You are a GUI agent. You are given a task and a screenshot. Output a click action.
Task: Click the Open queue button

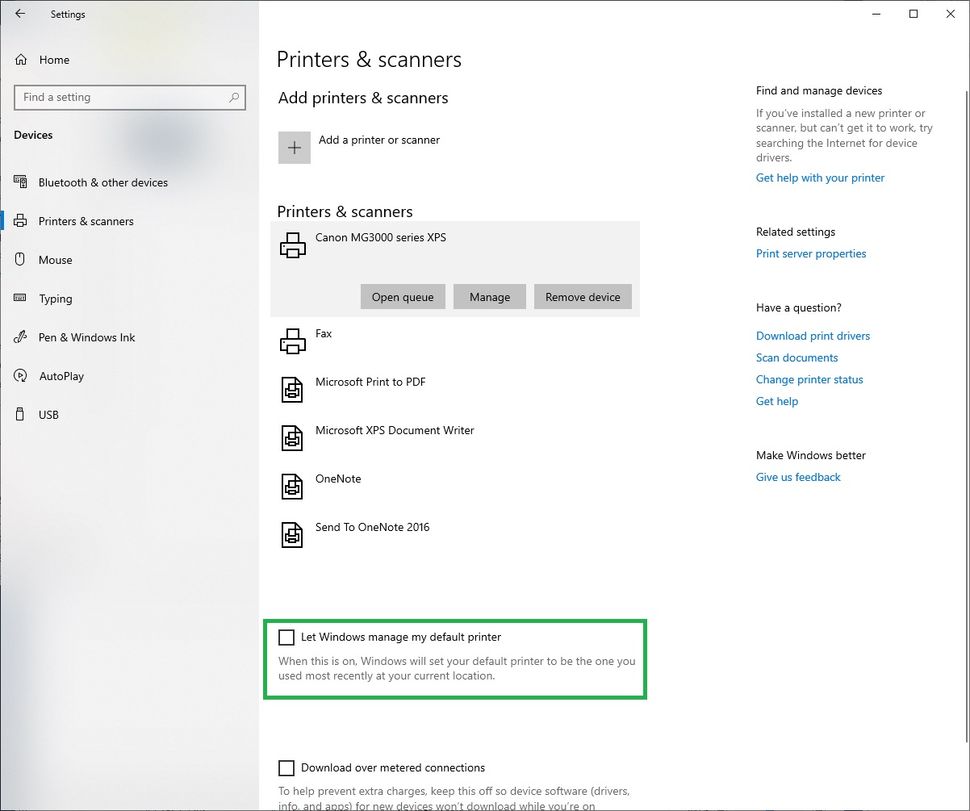402,296
